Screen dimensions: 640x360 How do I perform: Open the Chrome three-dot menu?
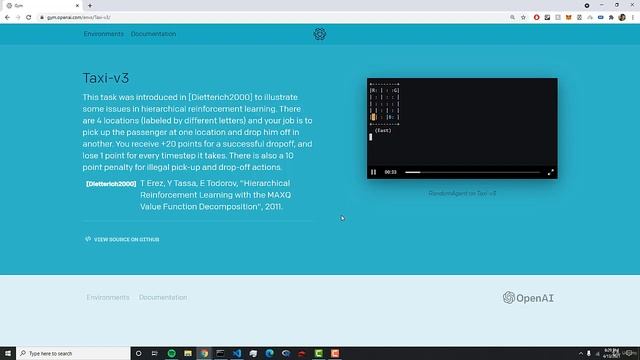pyautogui.click(x=633, y=18)
